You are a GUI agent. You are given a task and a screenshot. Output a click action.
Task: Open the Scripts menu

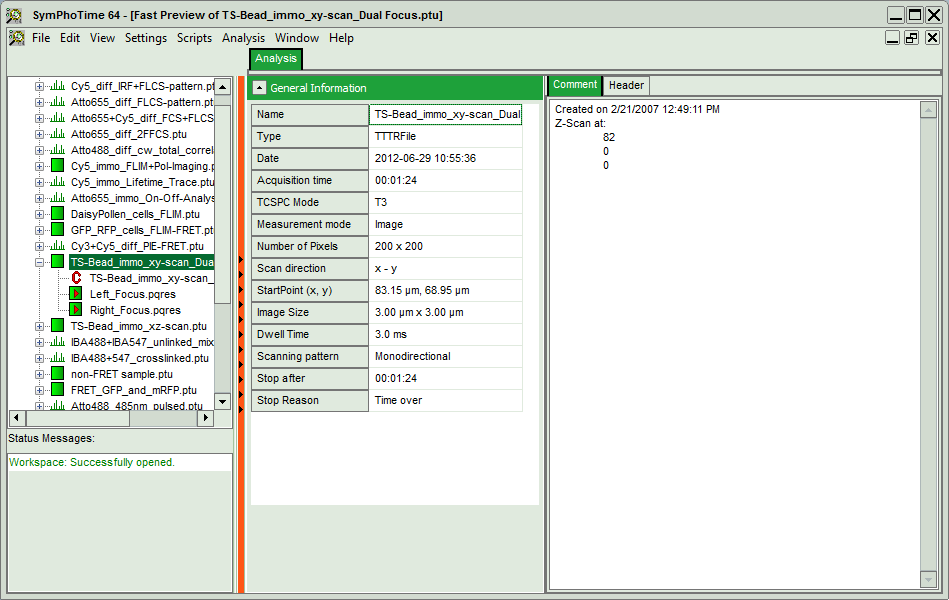(x=194, y=38)
